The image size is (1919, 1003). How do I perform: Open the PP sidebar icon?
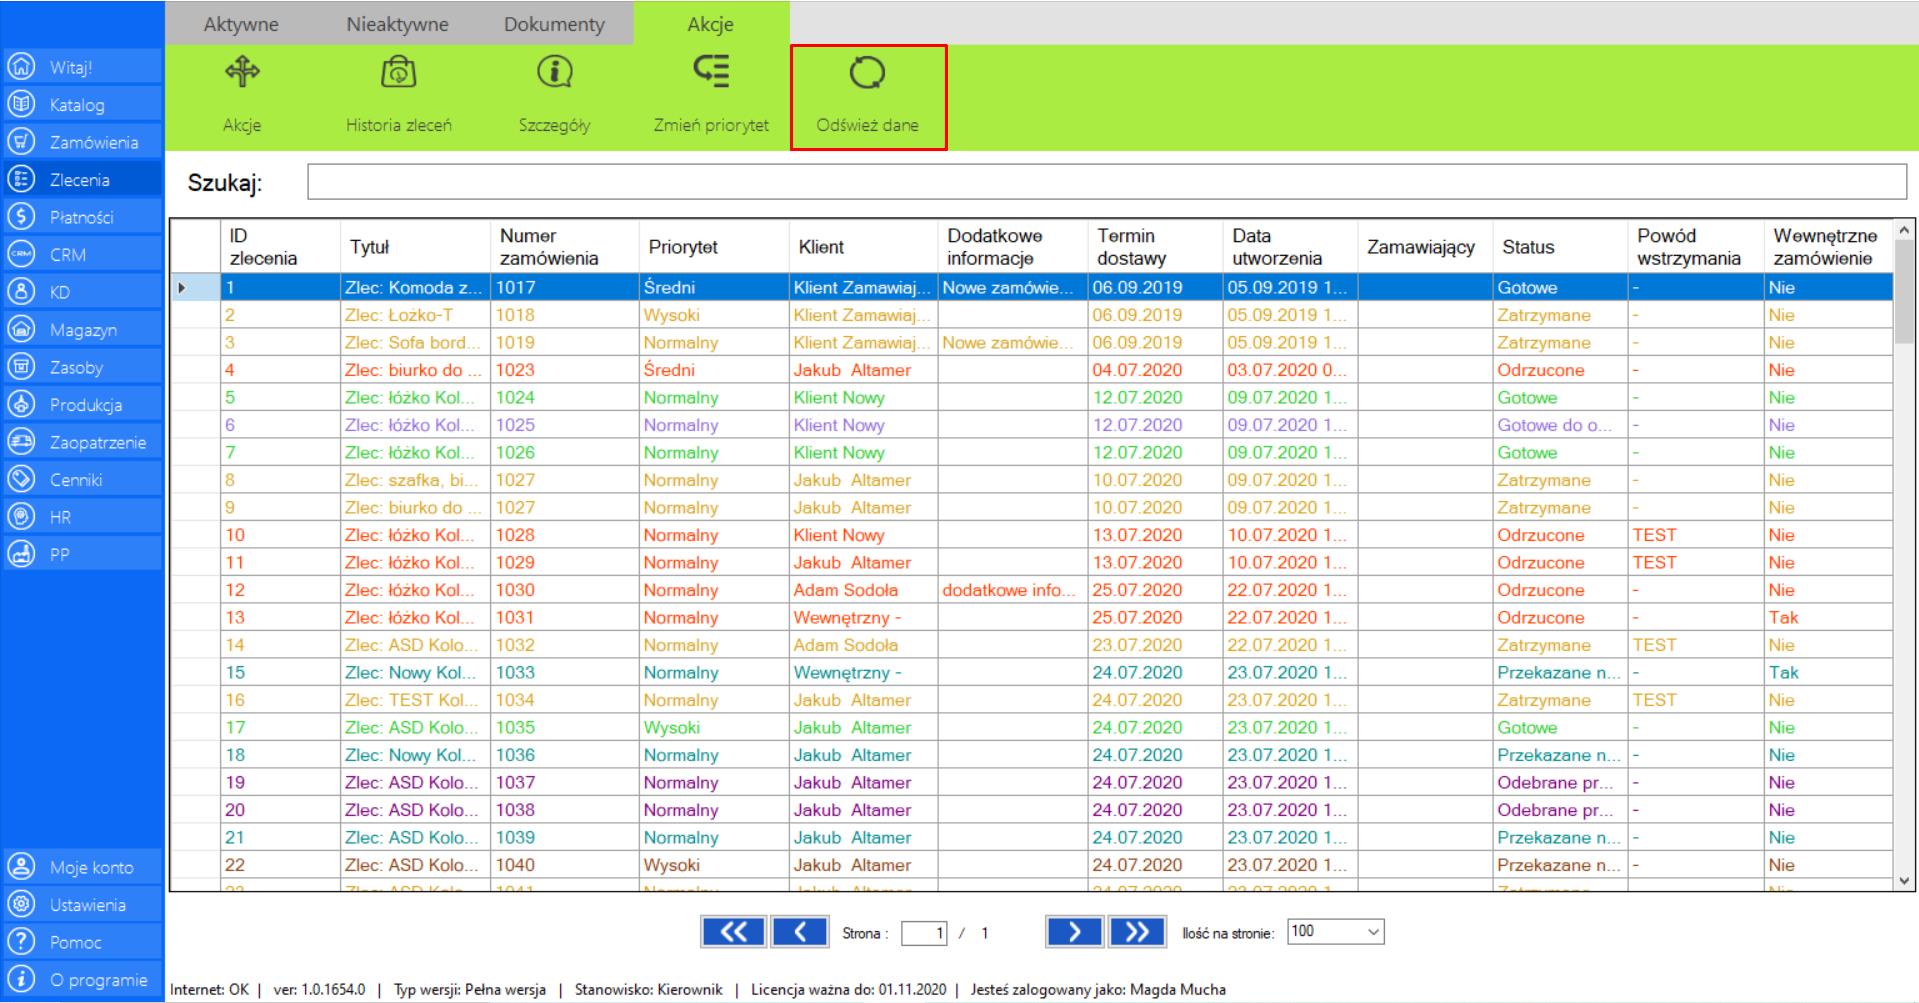click(x=20, y=554)
